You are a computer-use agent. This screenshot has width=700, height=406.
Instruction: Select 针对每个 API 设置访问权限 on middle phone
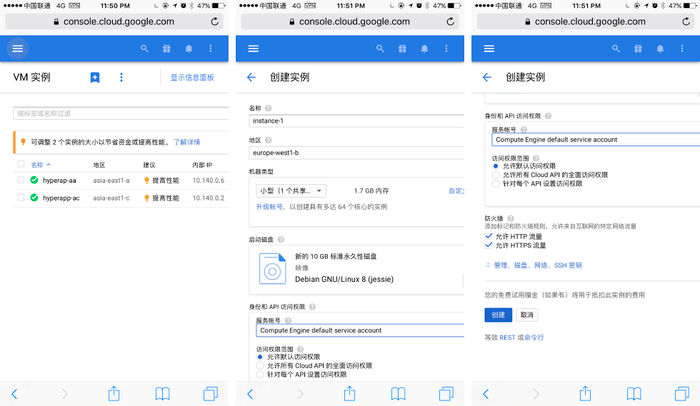tap(260, 374)
